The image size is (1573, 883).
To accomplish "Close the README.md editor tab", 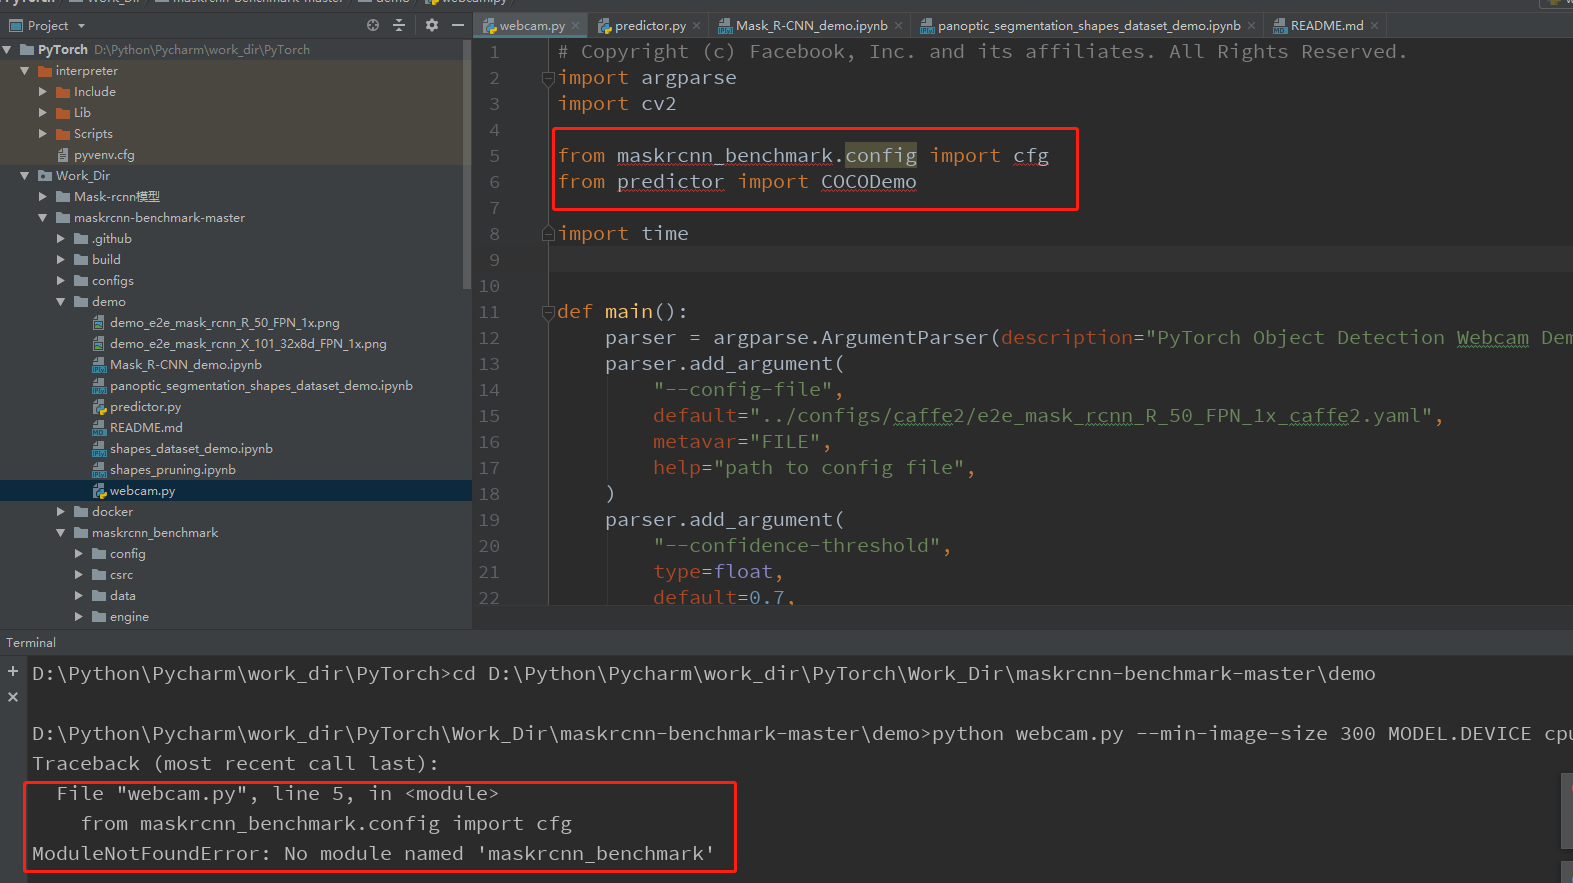I will click(x=1374, y=26).
